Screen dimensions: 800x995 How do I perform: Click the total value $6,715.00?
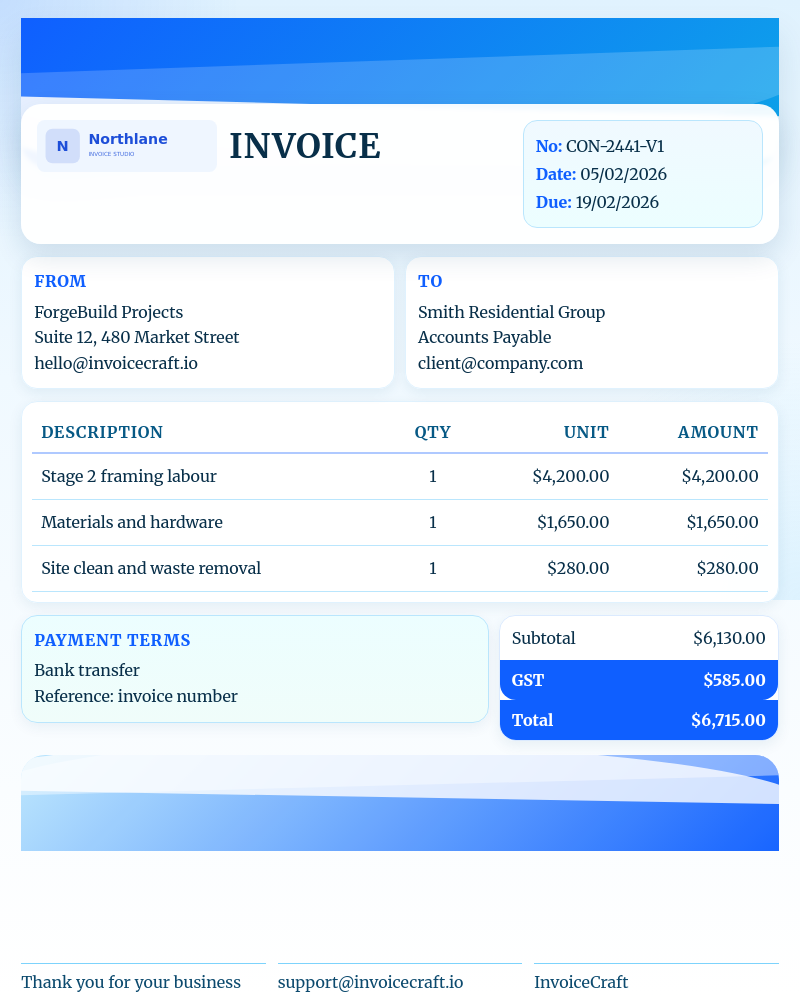click(x=728, y=720)
